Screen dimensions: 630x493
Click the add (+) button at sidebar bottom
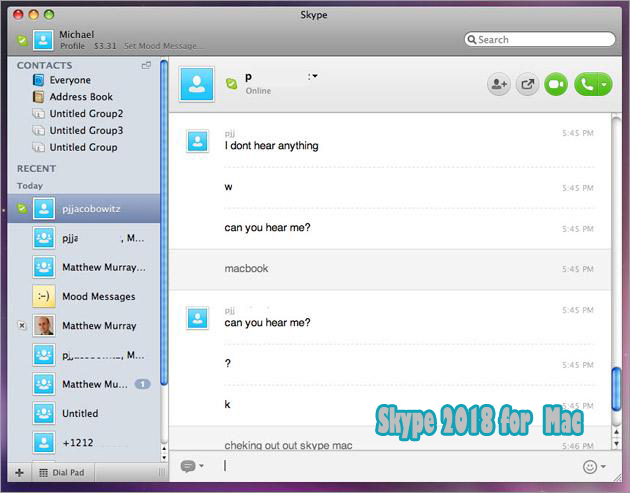pyautogui.click(x=19, y=473)
